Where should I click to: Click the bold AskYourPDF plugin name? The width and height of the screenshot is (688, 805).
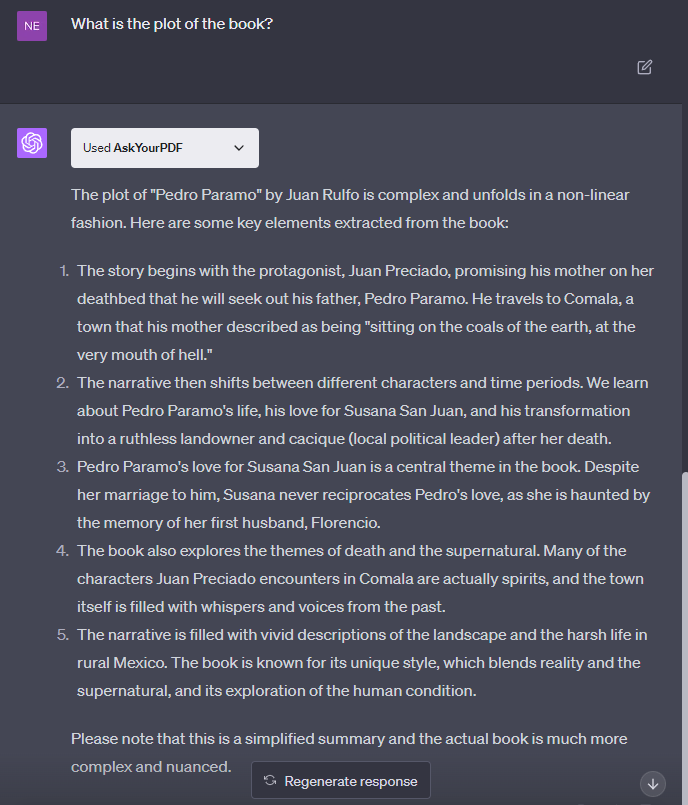(148, 148)
